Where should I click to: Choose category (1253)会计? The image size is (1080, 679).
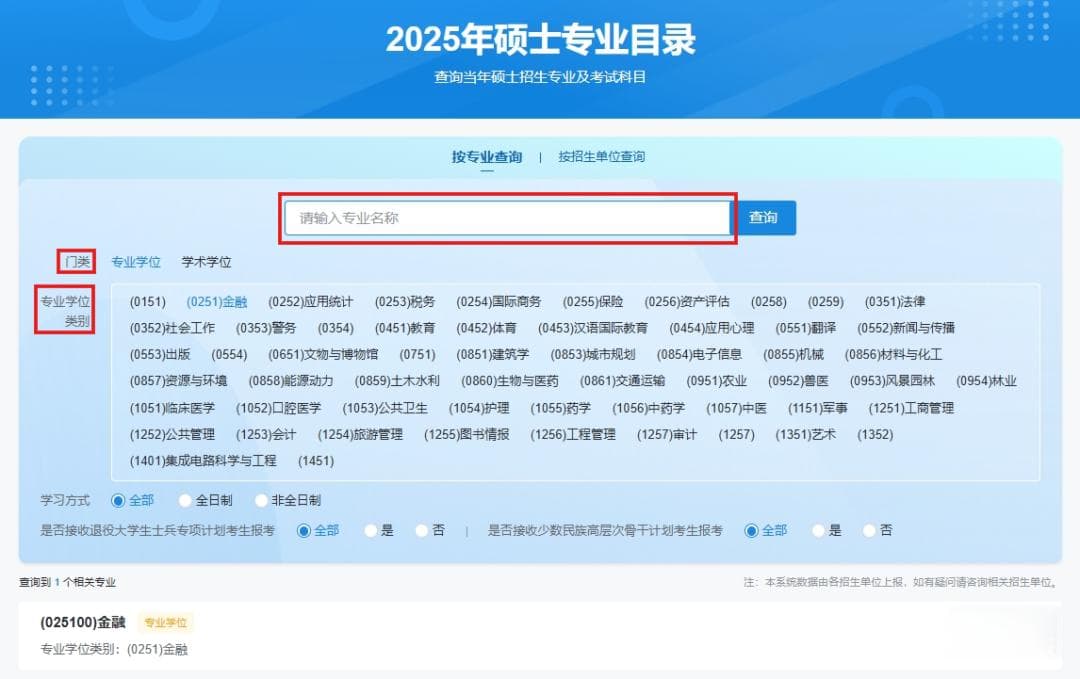266,435
